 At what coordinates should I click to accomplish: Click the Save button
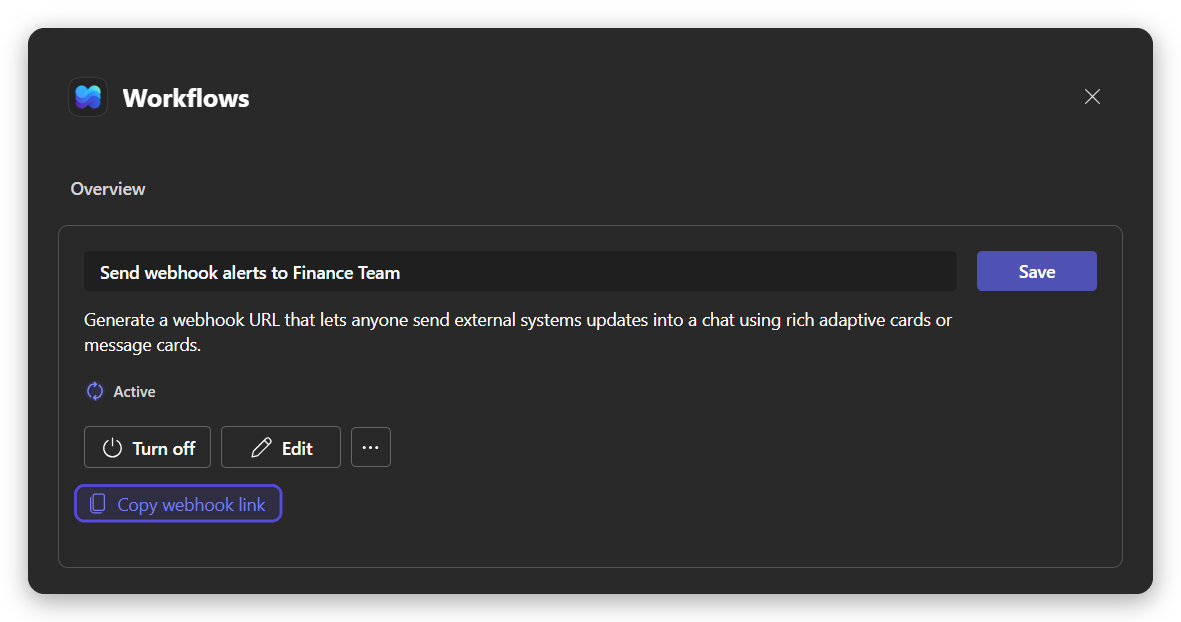[x=1036, y=271]
